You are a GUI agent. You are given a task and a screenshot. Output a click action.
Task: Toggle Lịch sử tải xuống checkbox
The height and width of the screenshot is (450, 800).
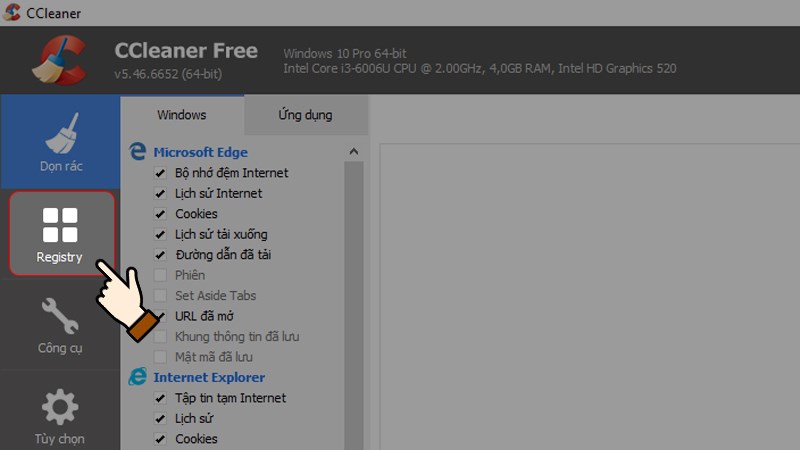click(160, 234)
